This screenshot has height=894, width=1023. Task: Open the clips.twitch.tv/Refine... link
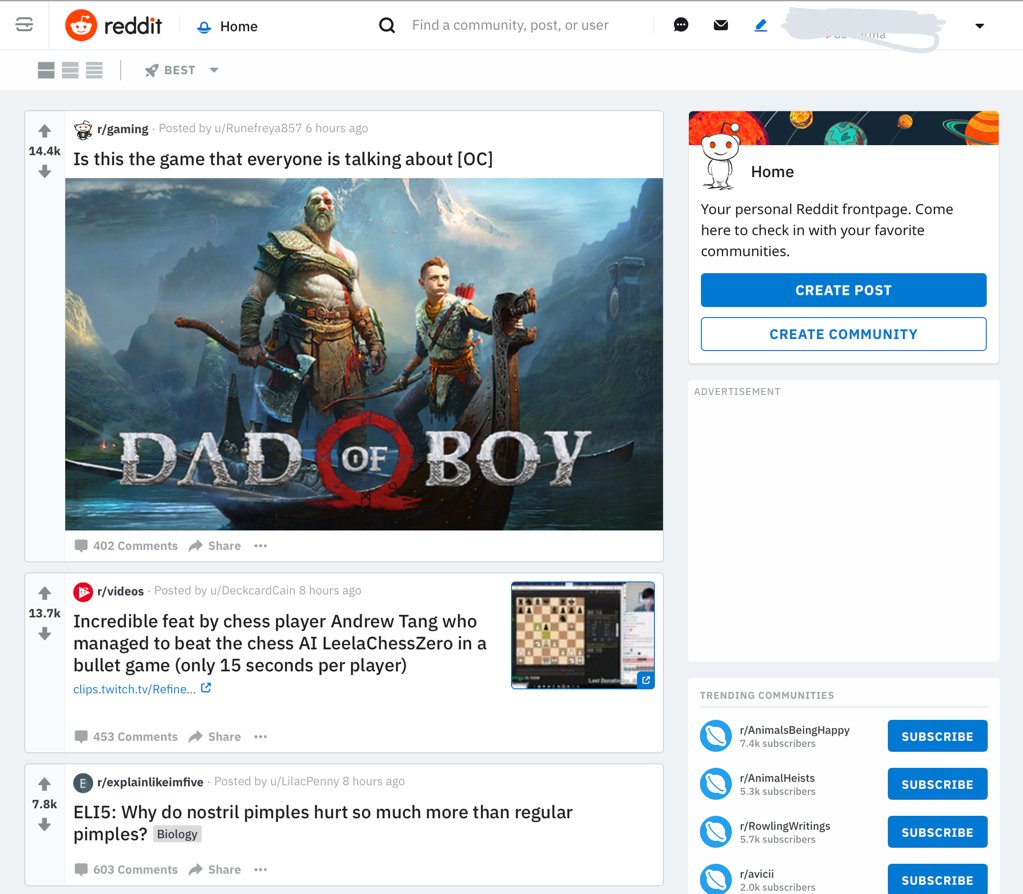[x=142, y=689]
